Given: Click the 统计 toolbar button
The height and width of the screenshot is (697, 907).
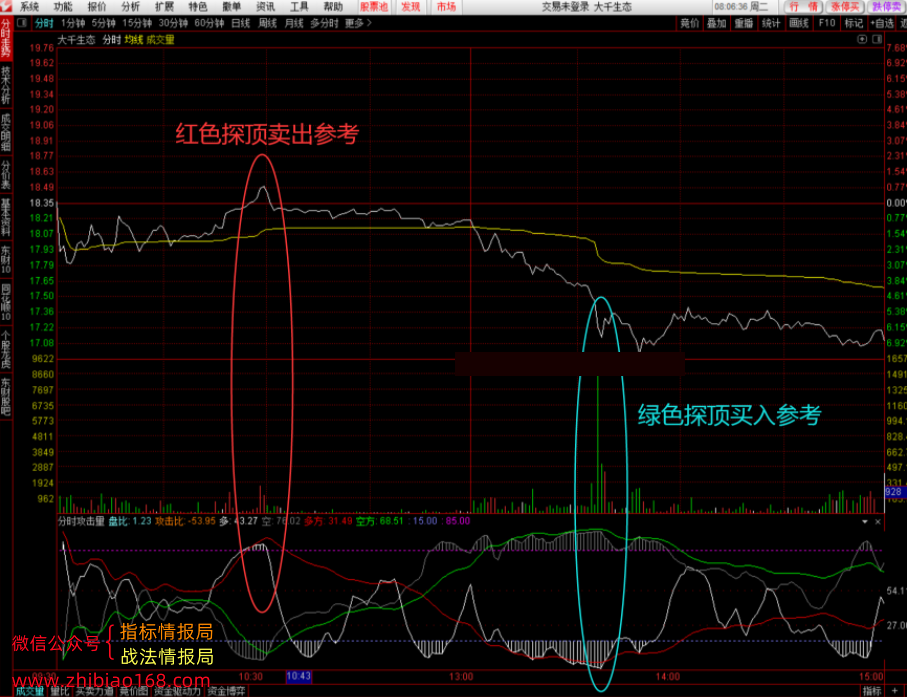Looking at the screenshot, I should pyautogui.click(x=770, y=23).
